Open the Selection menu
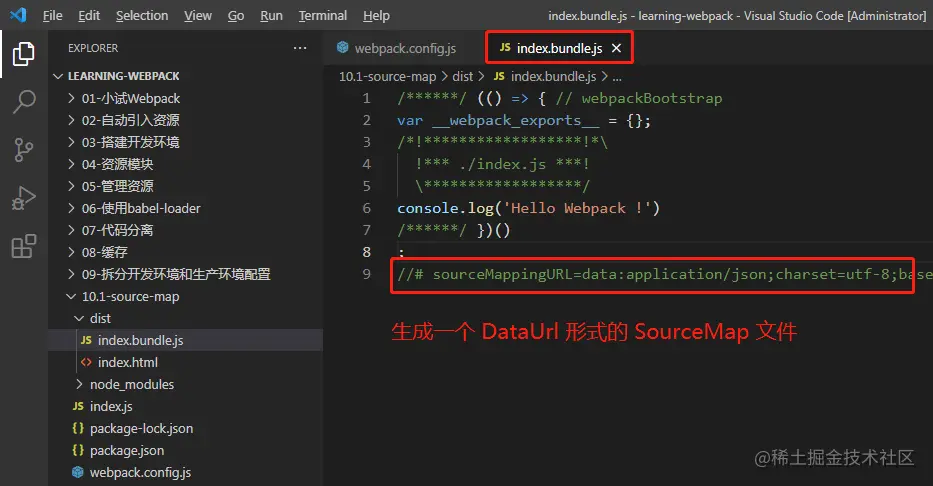 point(142,15)
